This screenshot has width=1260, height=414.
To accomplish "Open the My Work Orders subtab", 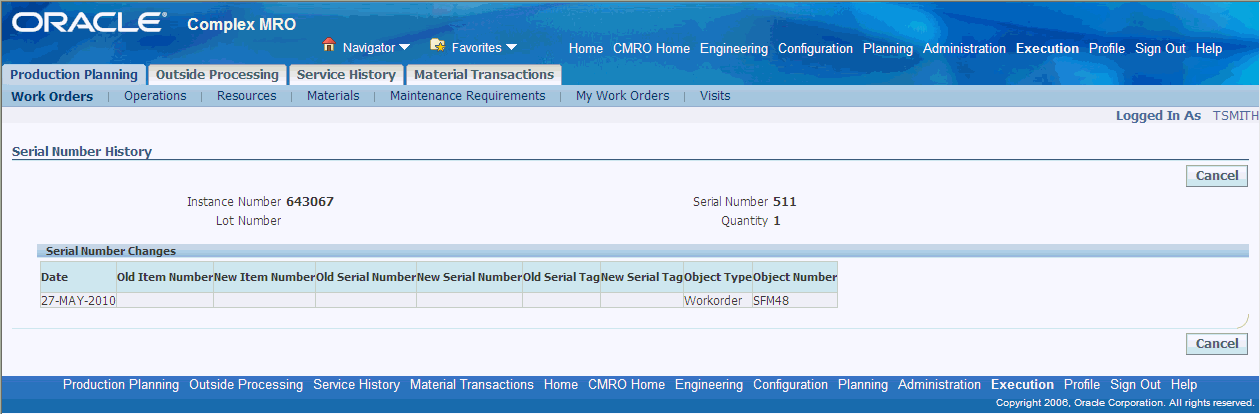I will pos(623,96).
